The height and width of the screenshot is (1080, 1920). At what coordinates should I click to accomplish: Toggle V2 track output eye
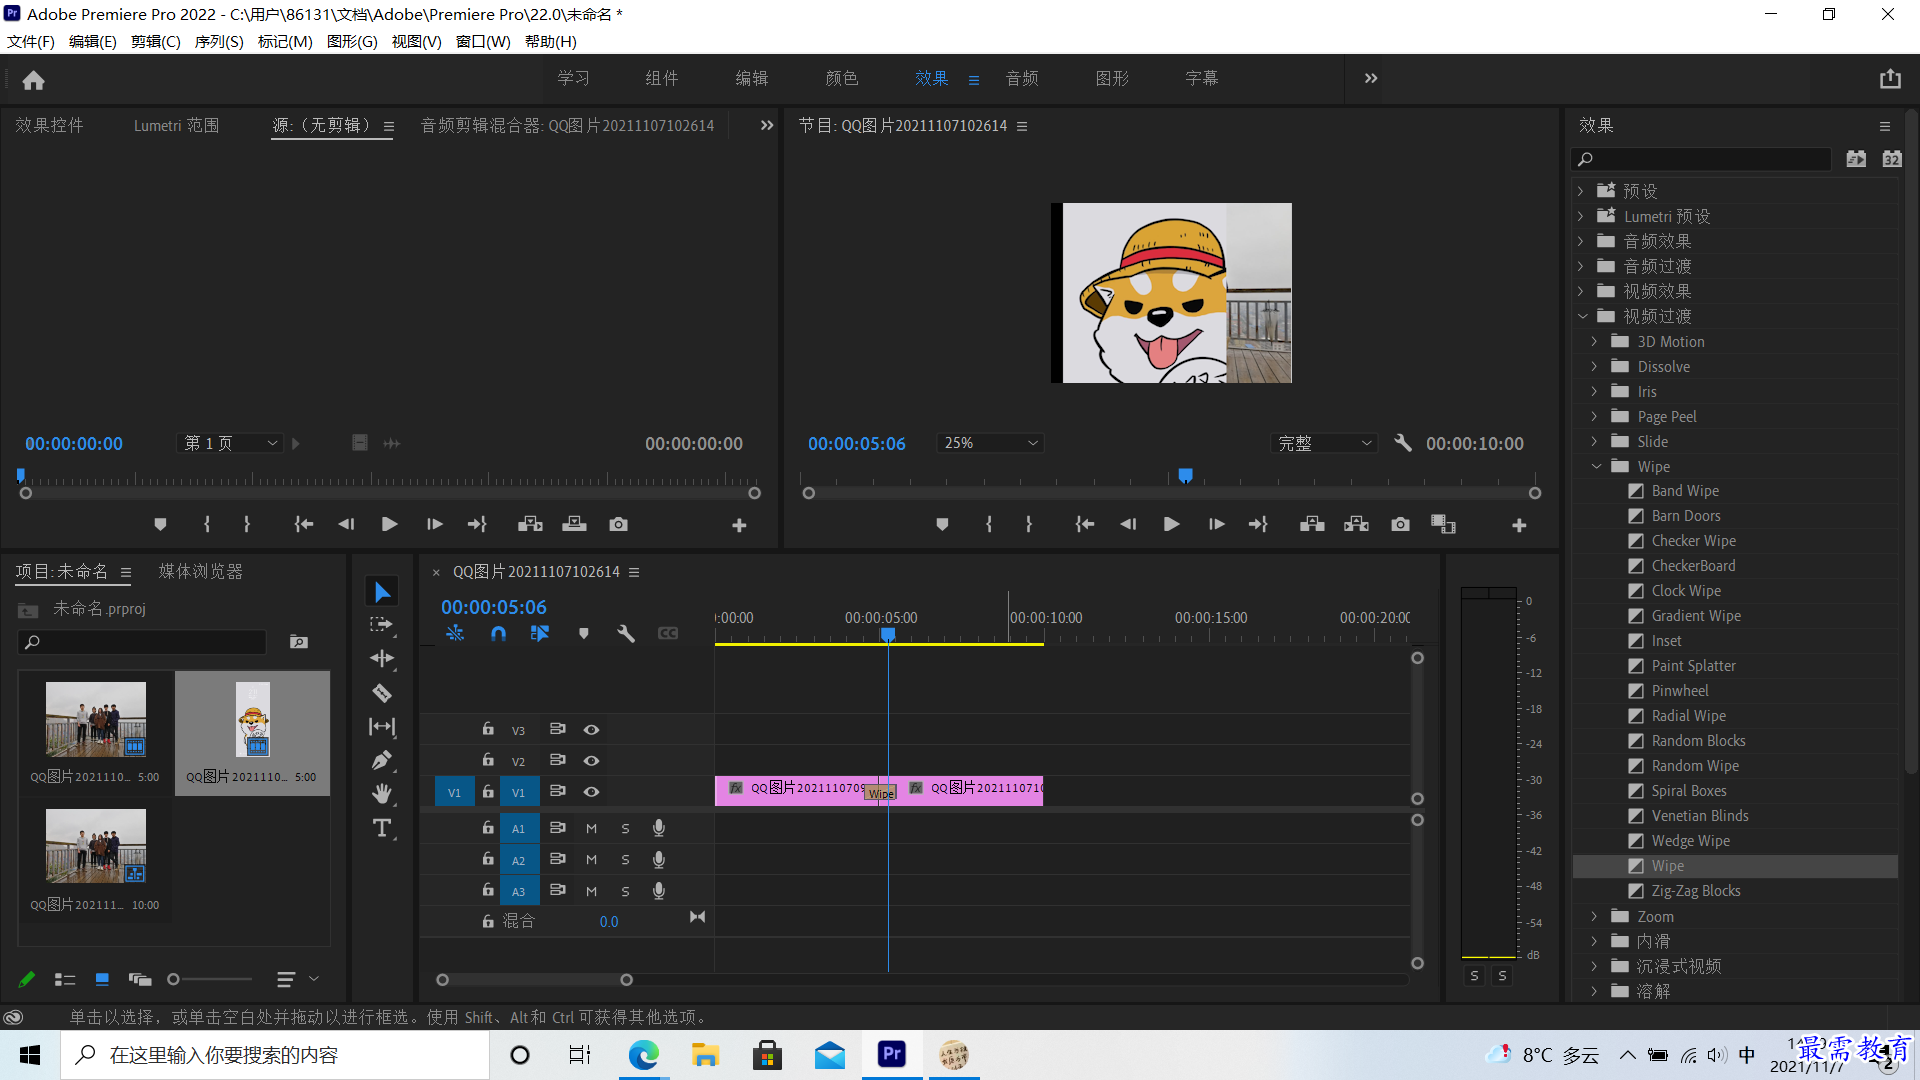(591, 761)
